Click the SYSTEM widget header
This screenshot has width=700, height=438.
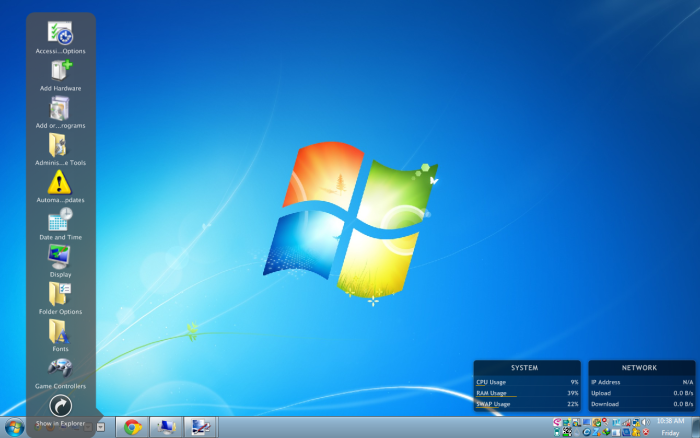(527, 367)
